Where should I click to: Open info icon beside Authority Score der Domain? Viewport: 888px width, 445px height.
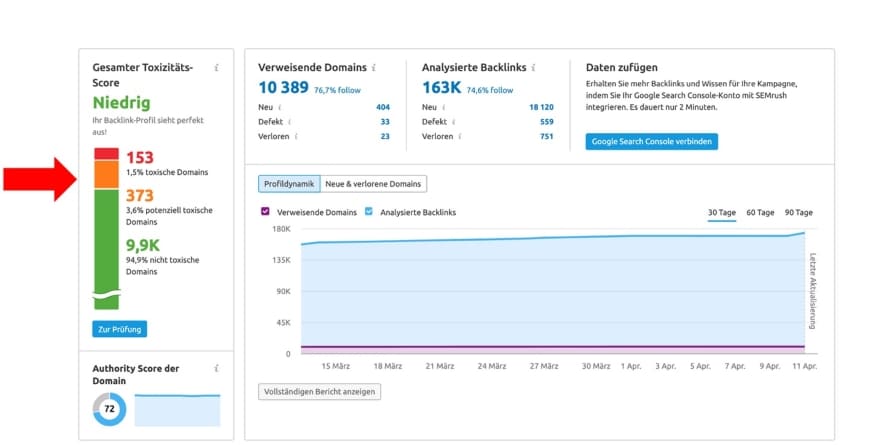point(216,369)
